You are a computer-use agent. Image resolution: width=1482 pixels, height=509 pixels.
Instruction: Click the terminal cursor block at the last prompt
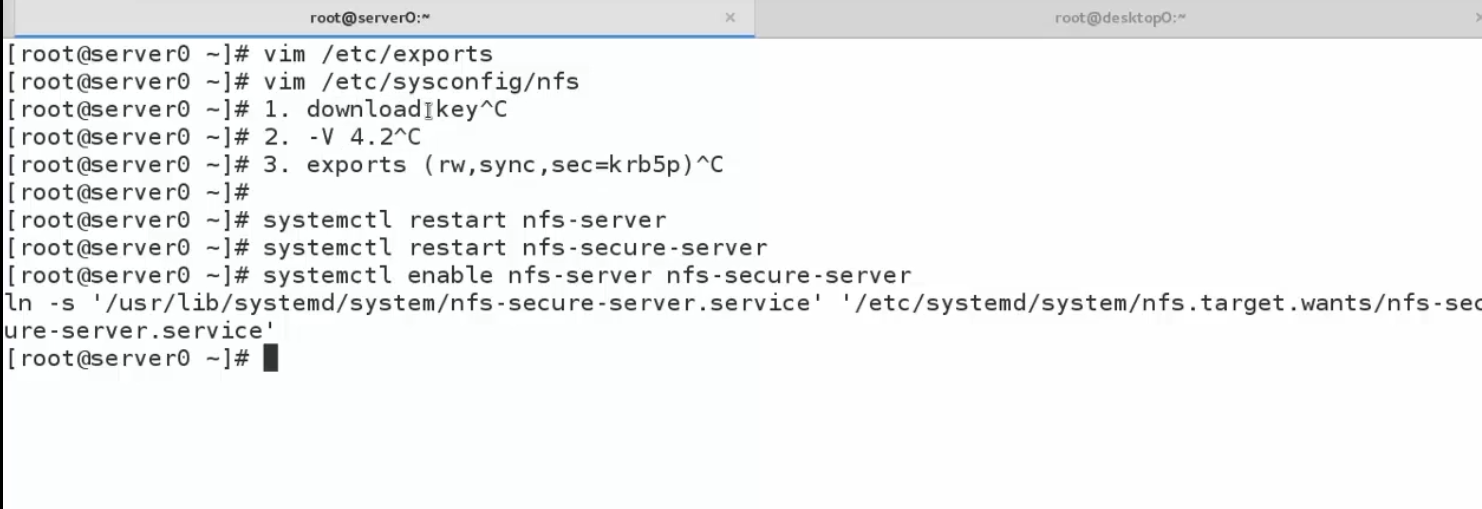(x=270, y=358)
